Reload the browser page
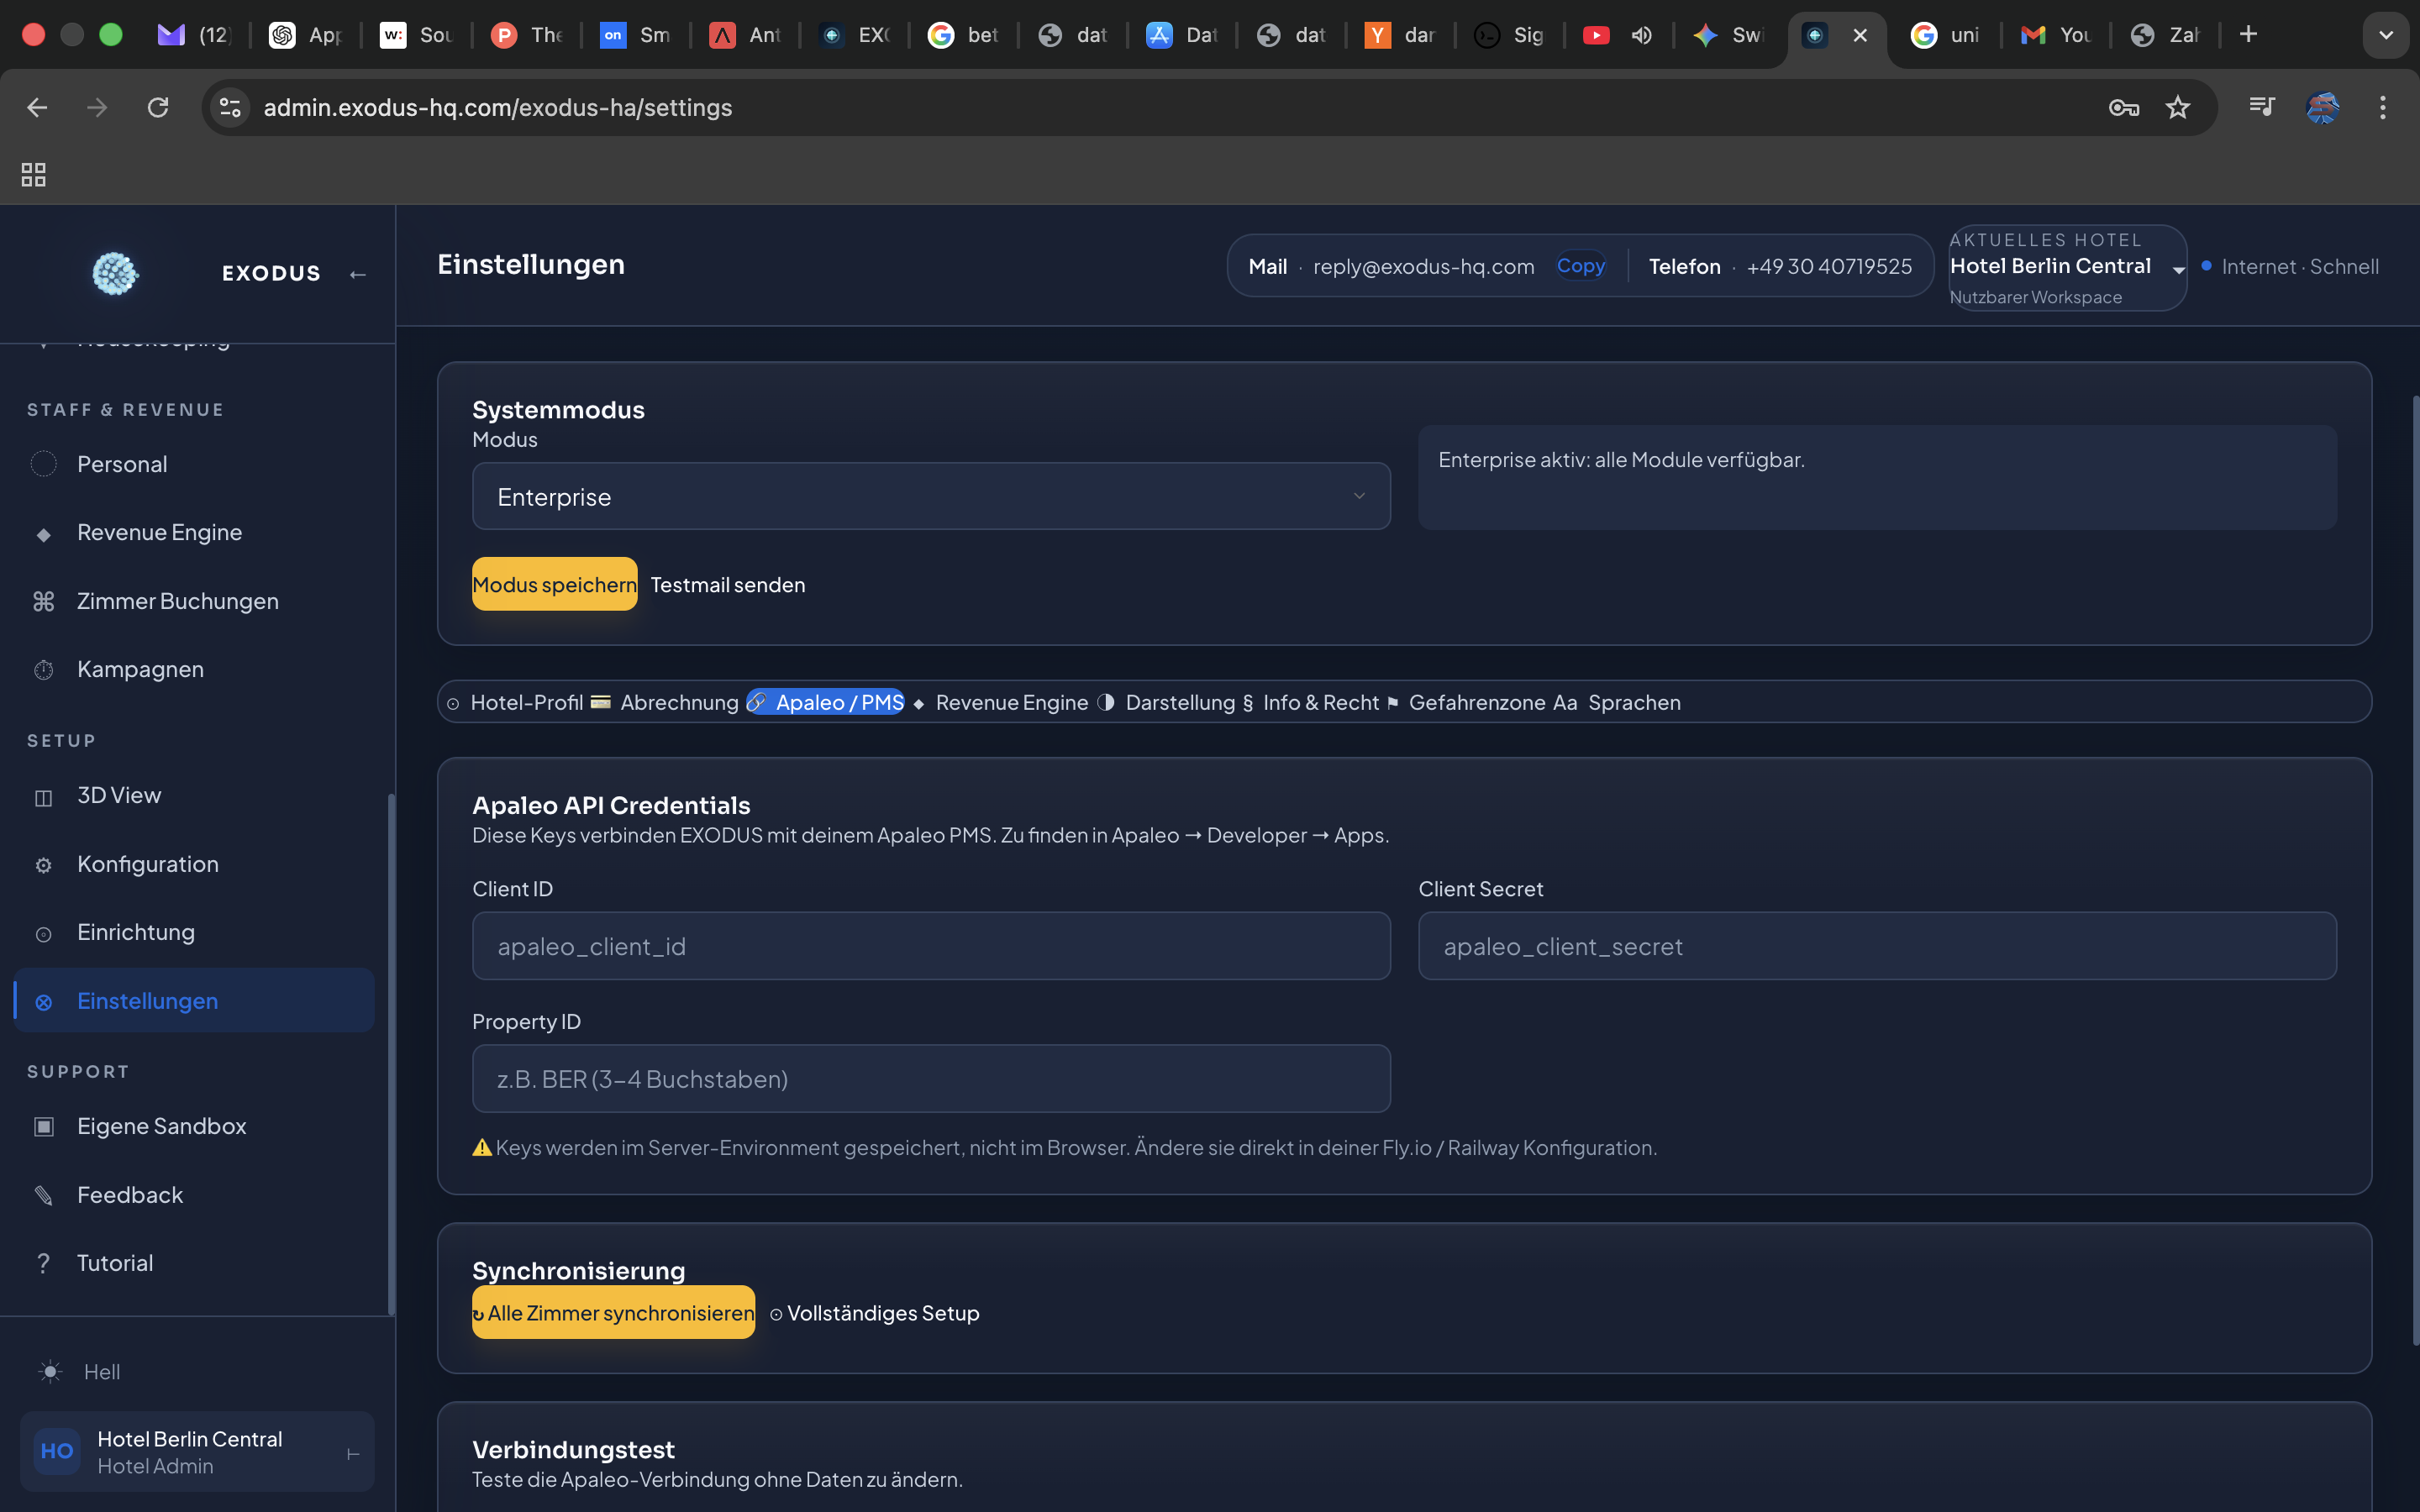 click(x=158, y=107)
